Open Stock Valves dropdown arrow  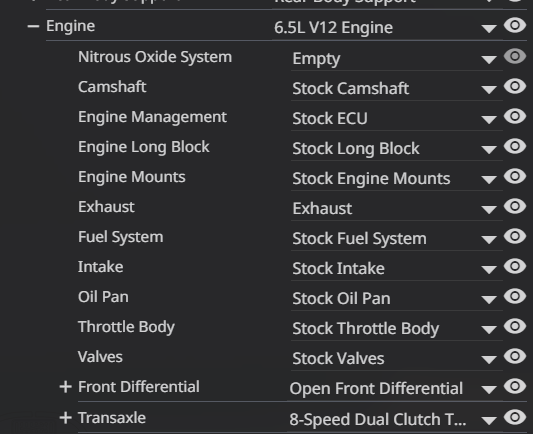point(489,359)
